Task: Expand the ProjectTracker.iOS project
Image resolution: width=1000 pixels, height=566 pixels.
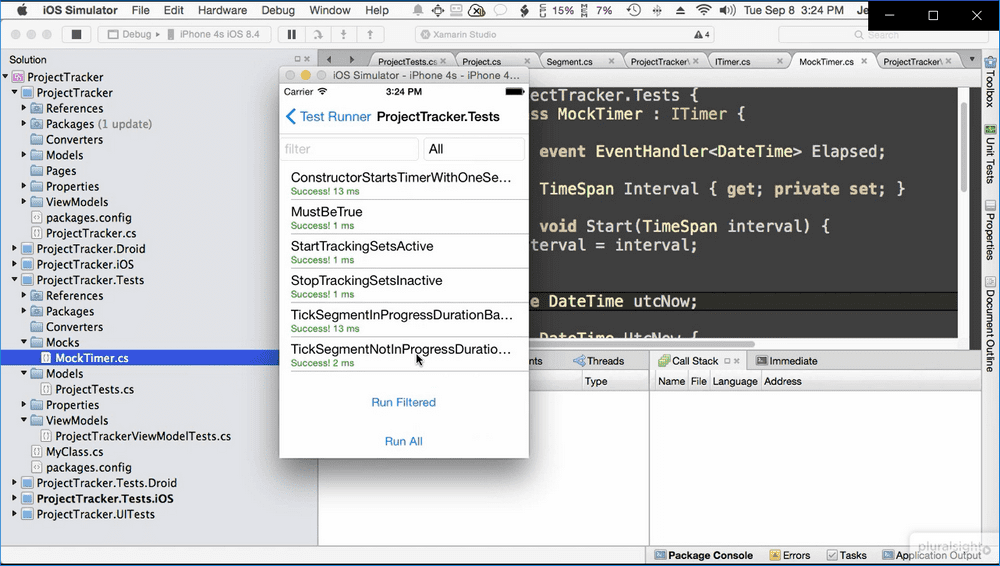Action: point(15,264)
